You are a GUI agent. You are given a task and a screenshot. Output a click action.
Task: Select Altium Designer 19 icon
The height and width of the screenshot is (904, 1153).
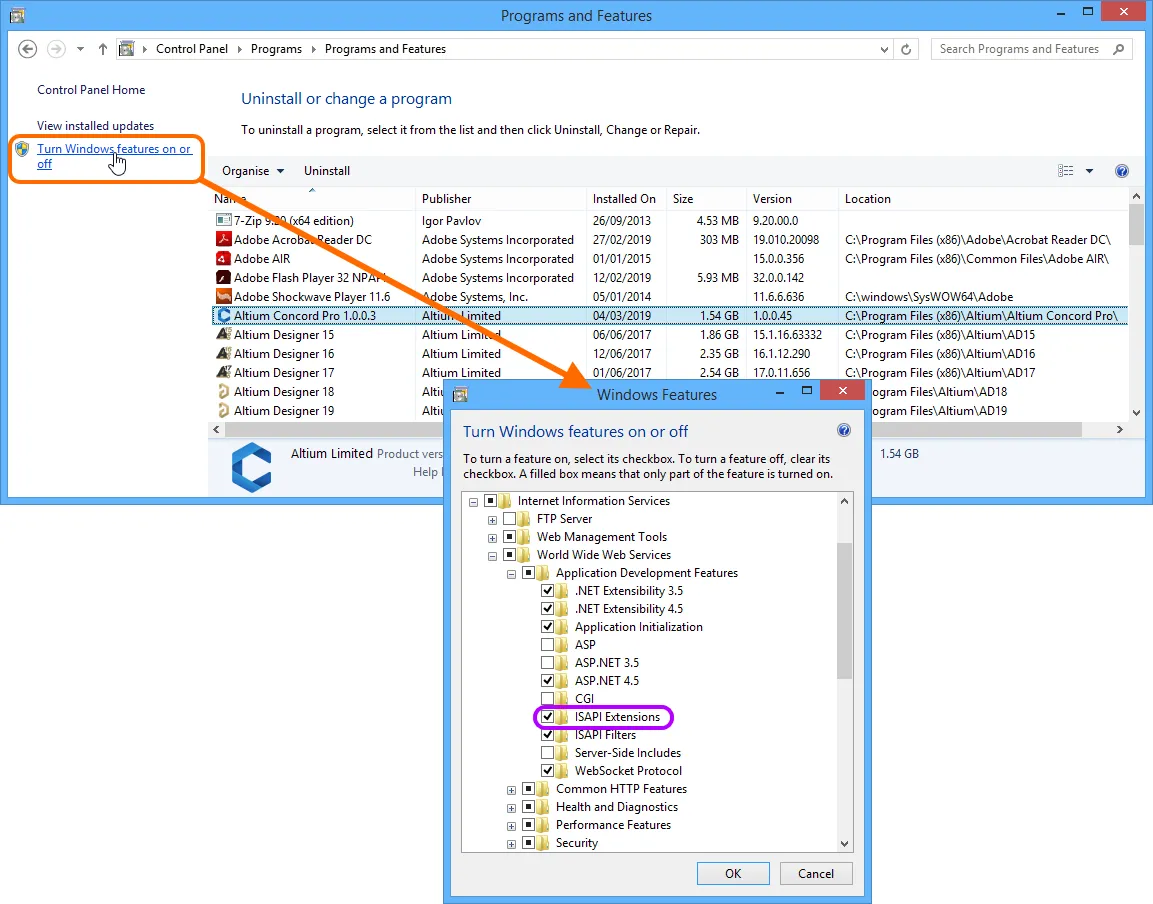[x=224, y=410]
